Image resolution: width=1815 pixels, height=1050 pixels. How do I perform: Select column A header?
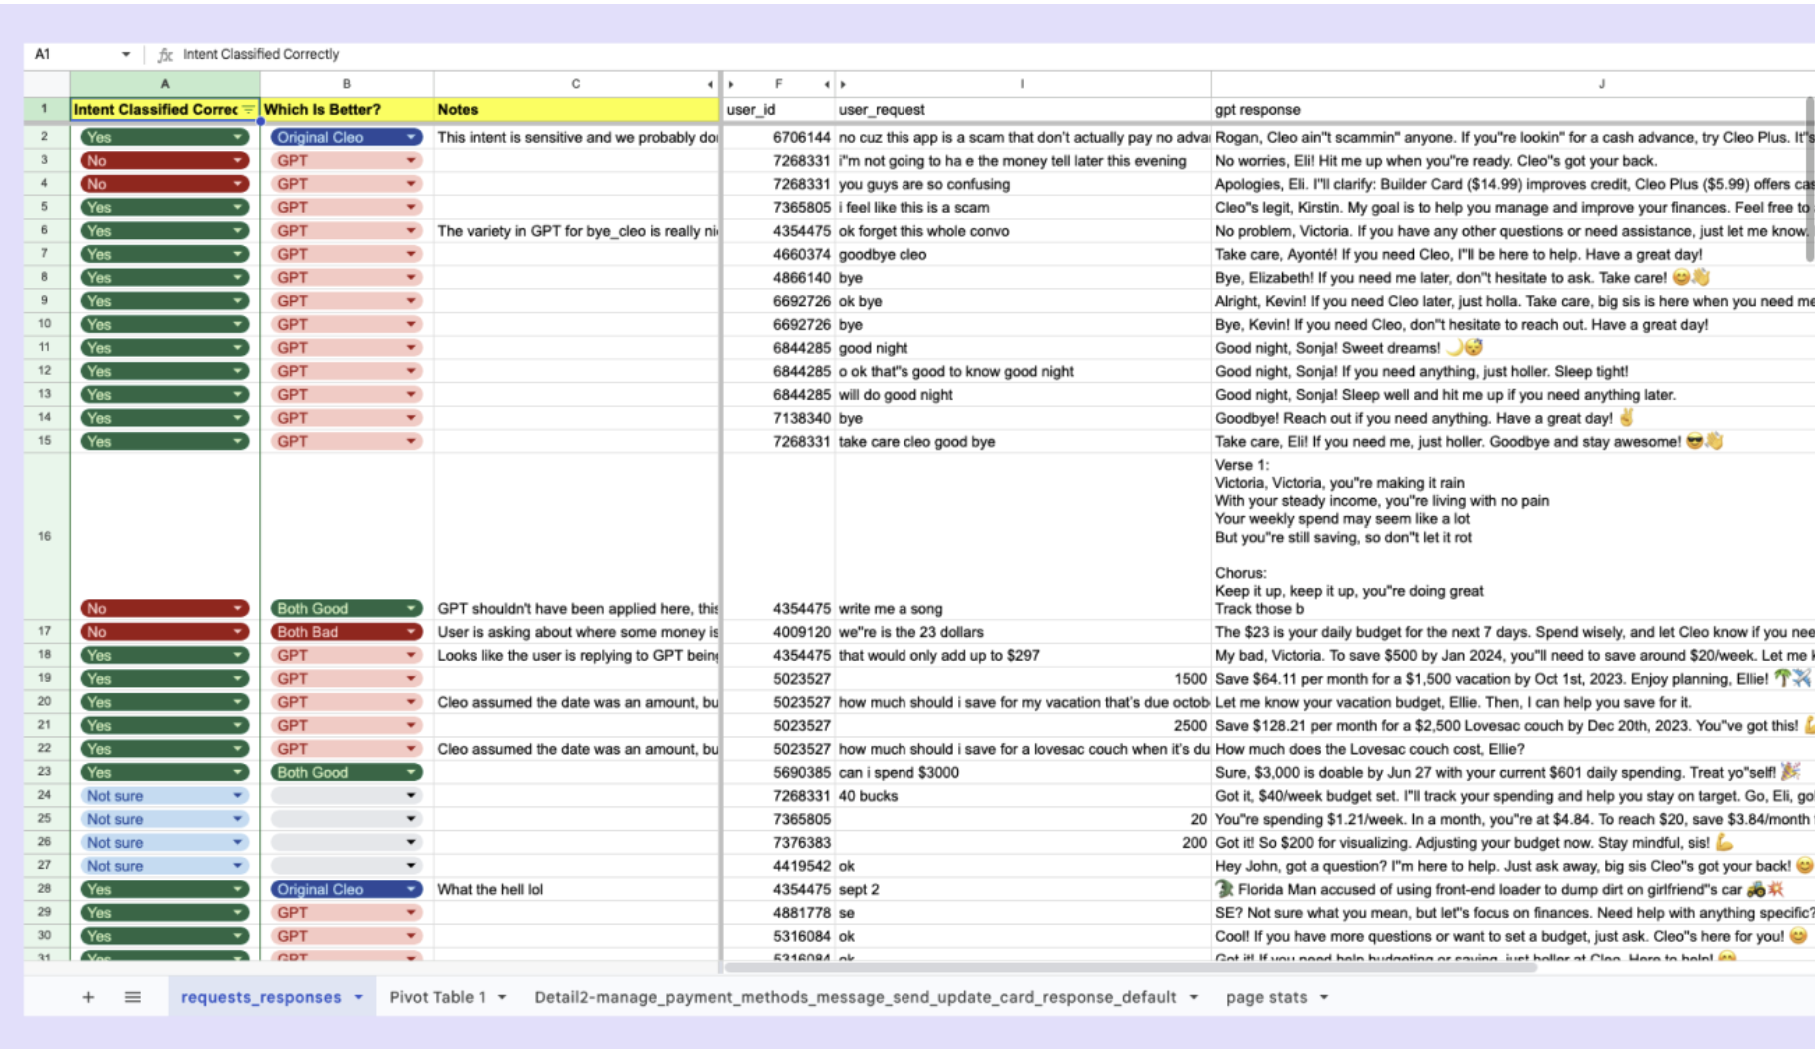(x=165, y=84)
